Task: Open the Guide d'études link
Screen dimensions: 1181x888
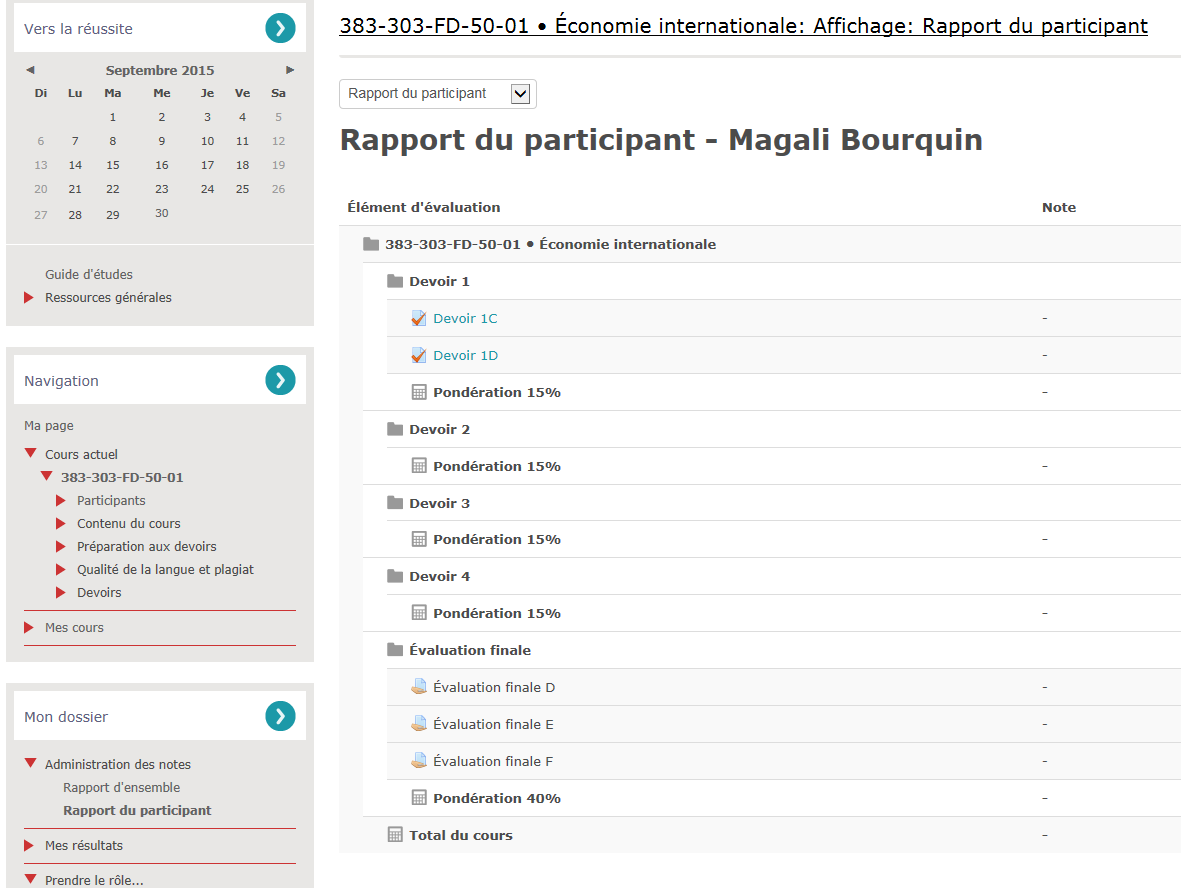Action: [88, 274]
